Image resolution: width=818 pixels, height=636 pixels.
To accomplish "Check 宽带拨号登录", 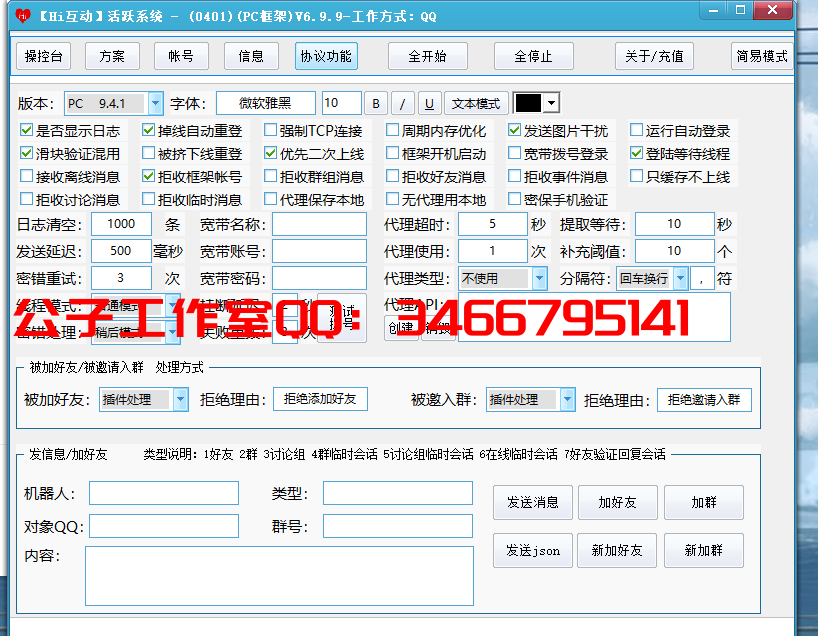I will (514, 153).
